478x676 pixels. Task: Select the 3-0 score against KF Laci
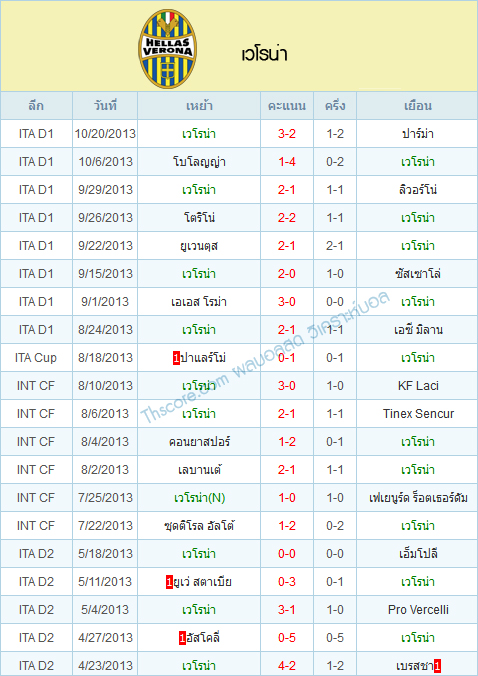pyautogui.click(x=287, y=386)
